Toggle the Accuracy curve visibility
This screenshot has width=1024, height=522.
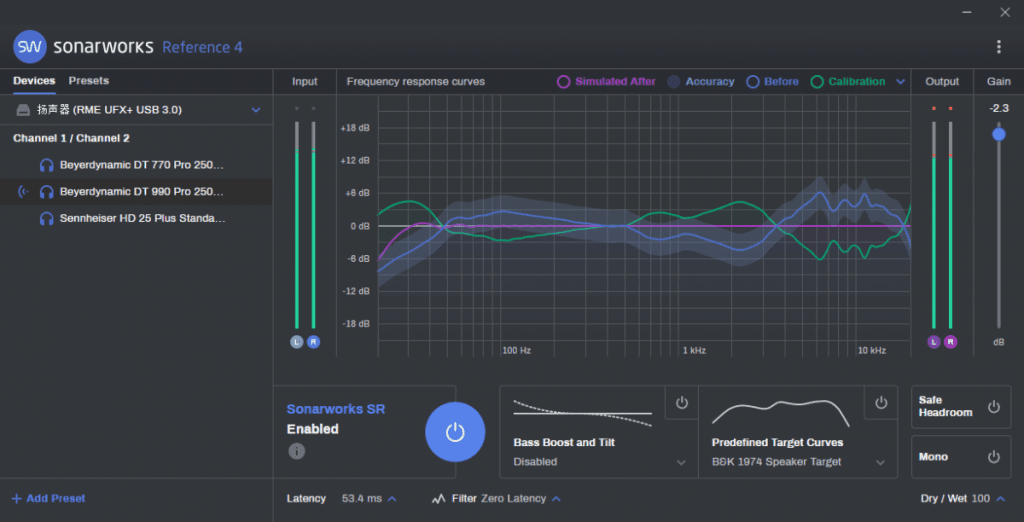pos(673,82)
